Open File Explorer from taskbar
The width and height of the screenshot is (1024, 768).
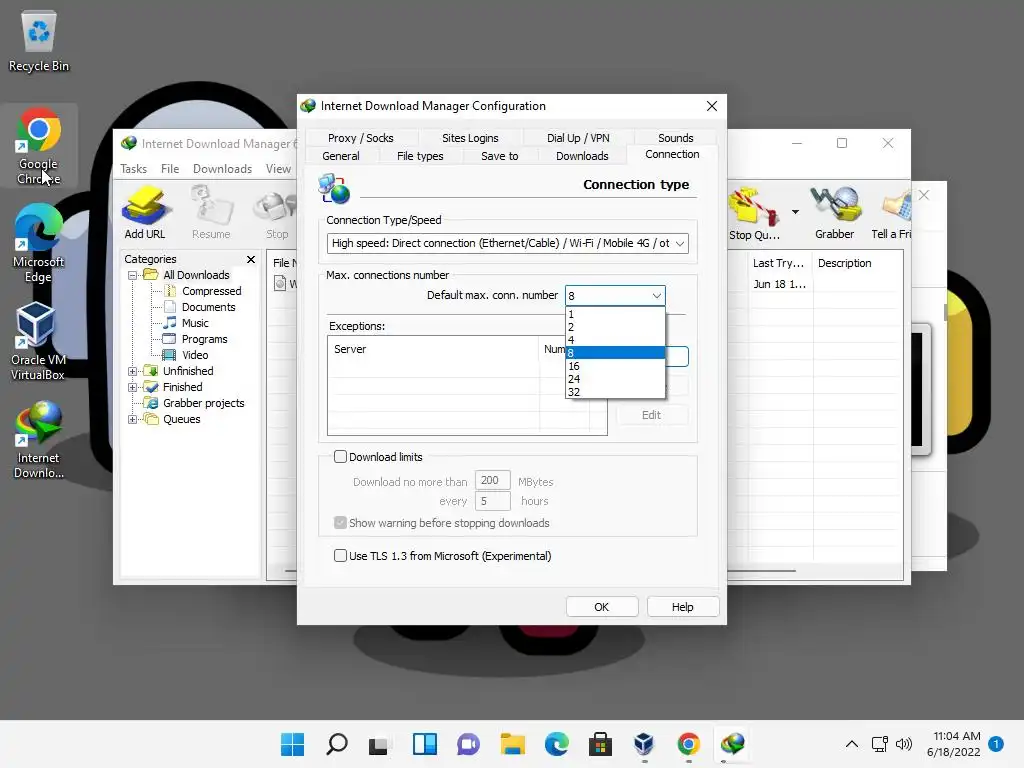[x=513, y=744]
